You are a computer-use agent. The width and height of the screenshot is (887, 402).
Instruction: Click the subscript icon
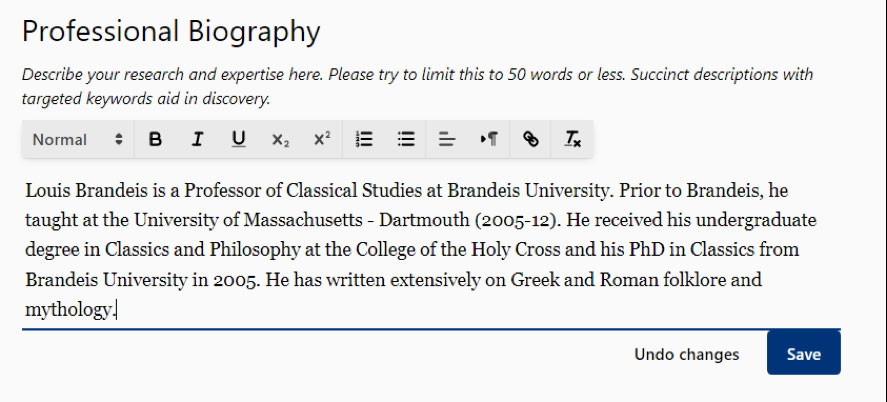click(x=280, y=139)
